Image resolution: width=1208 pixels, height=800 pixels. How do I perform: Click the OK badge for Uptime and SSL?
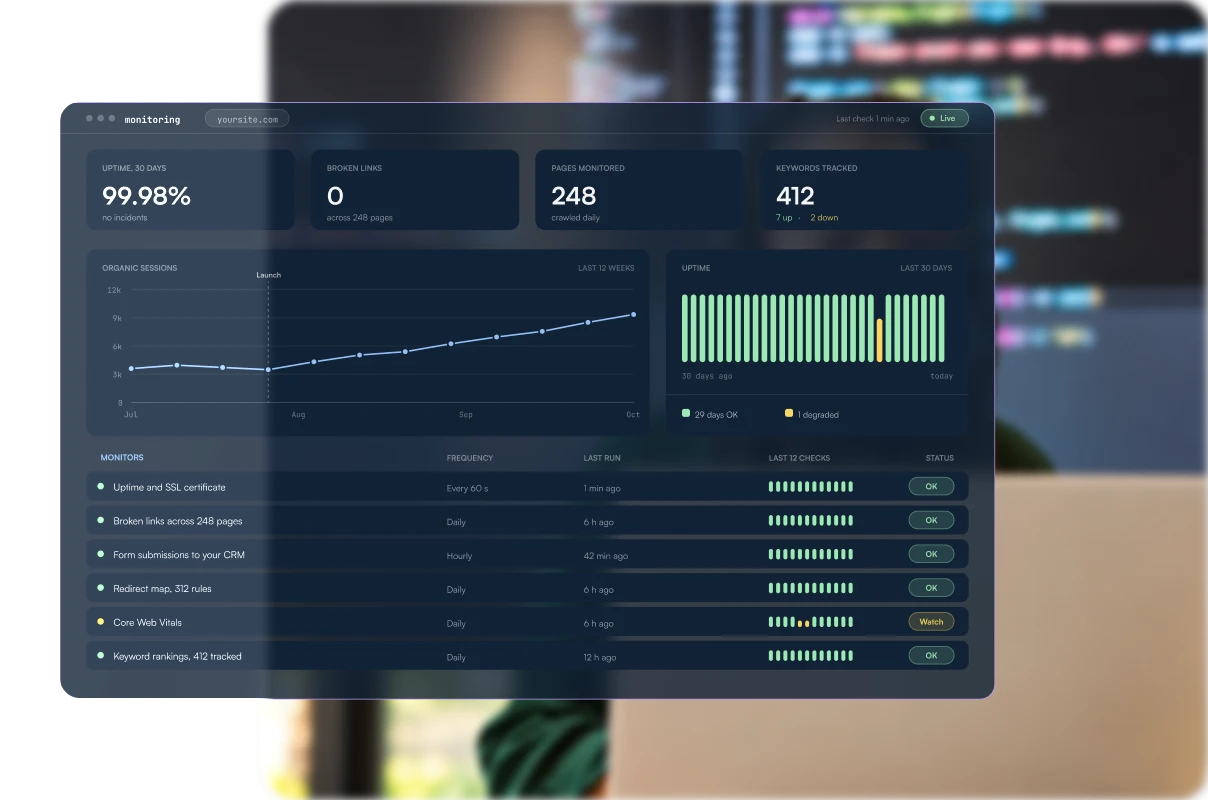coord(931,487)
